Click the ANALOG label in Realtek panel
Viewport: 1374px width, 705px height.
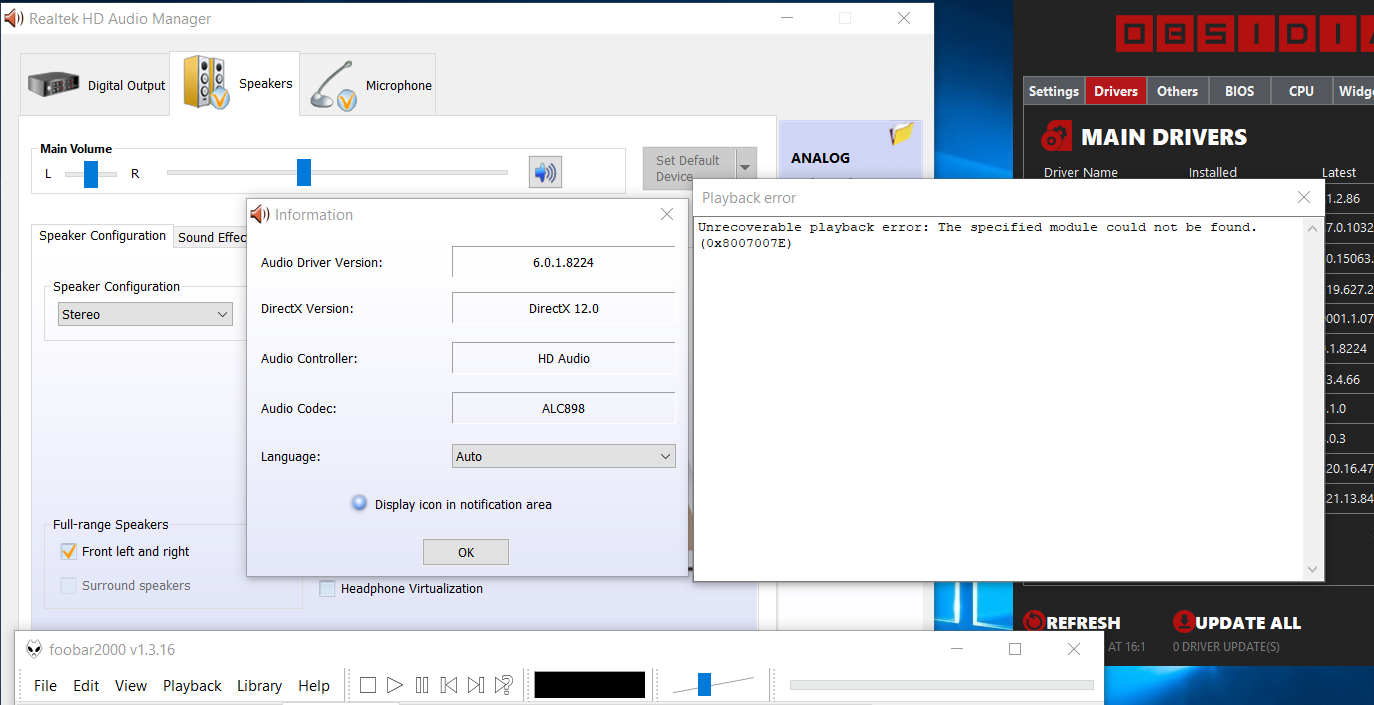(820, 157)
